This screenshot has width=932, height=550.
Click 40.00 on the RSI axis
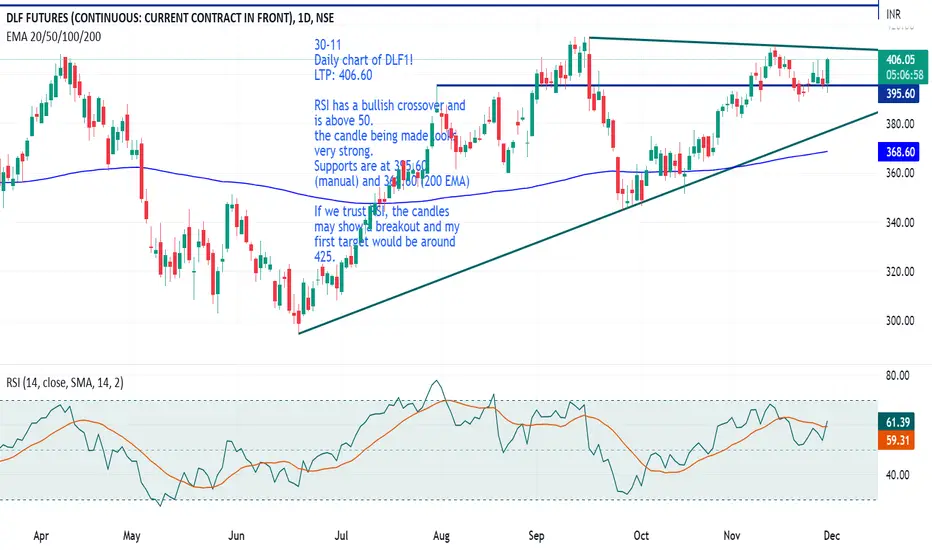pos(898,474)
